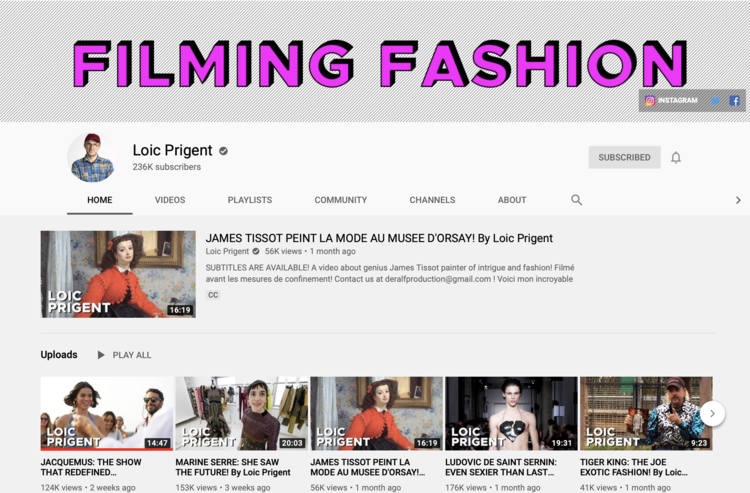Viewport: 750px width, 493px height.
Task: Open featured James Tissot video thumbnail
Action: click(118, 274)
